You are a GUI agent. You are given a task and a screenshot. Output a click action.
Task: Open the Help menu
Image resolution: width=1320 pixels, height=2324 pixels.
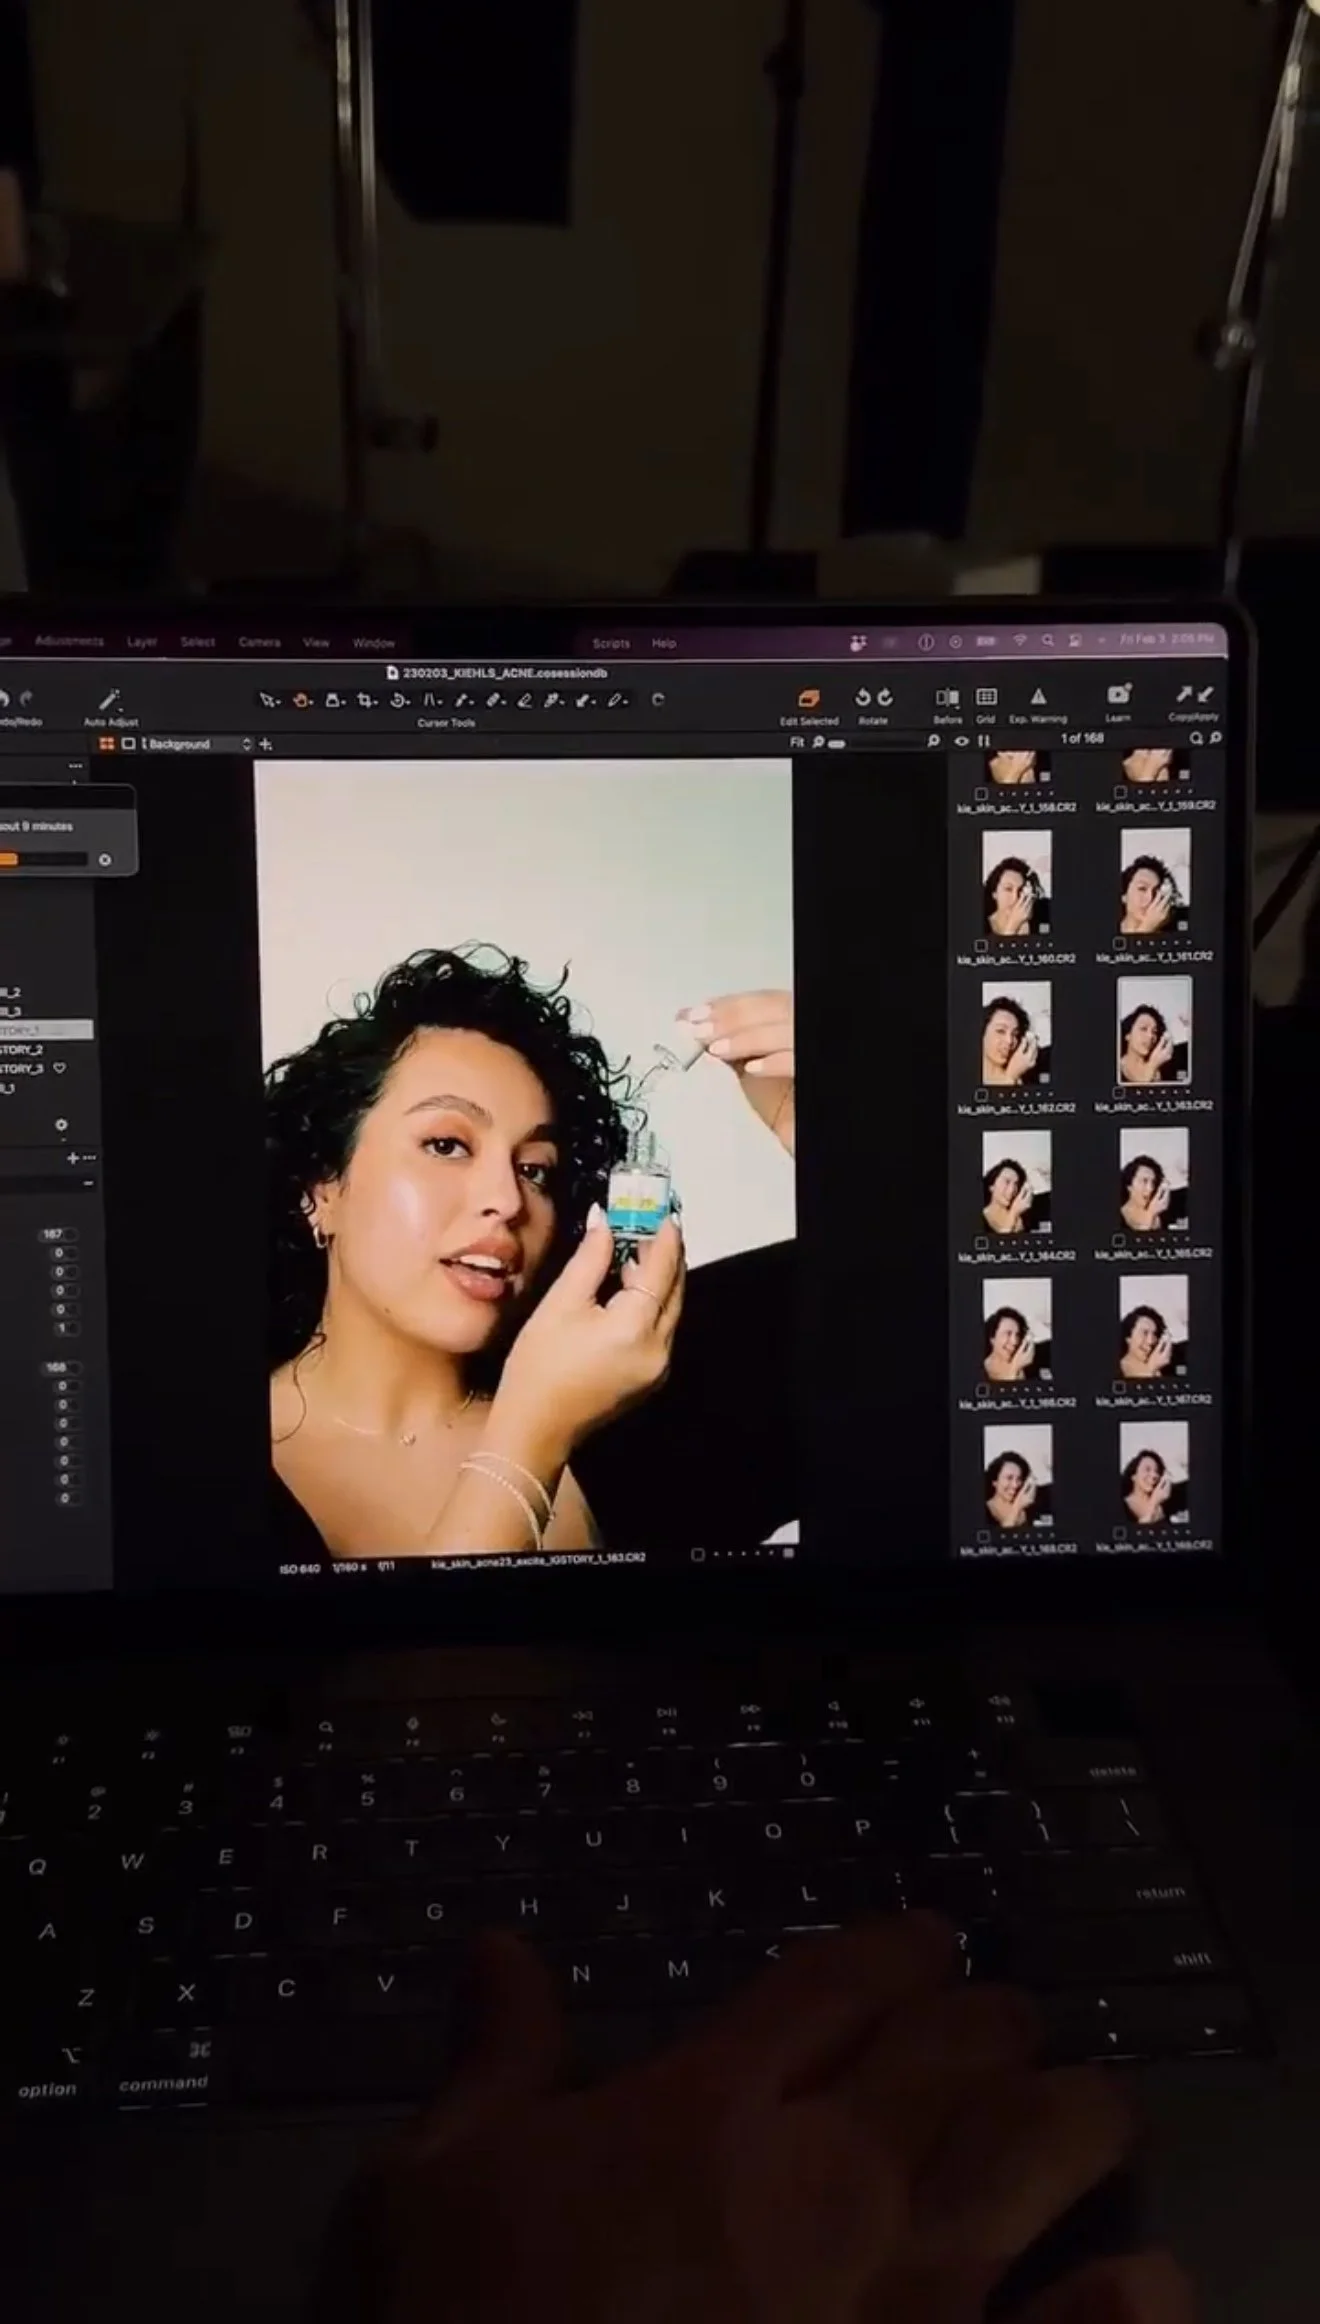point(664,644)
